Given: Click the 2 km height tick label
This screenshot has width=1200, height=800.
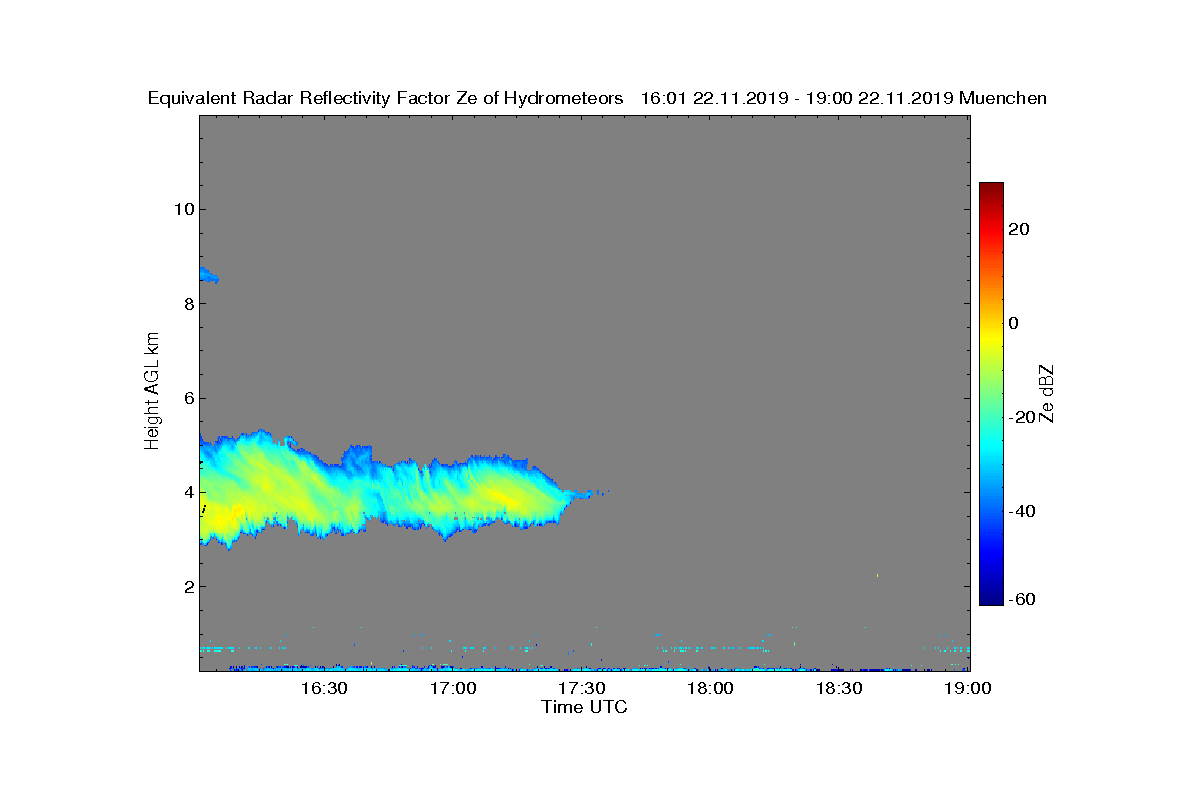Looking at the screenshot, I should (x=187, y=586).
